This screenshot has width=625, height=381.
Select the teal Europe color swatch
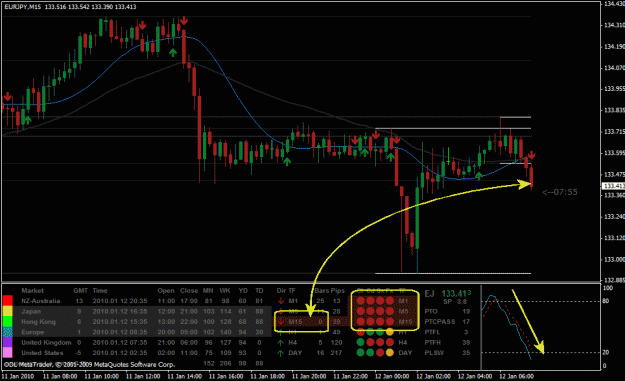click(x=8, y=332)
